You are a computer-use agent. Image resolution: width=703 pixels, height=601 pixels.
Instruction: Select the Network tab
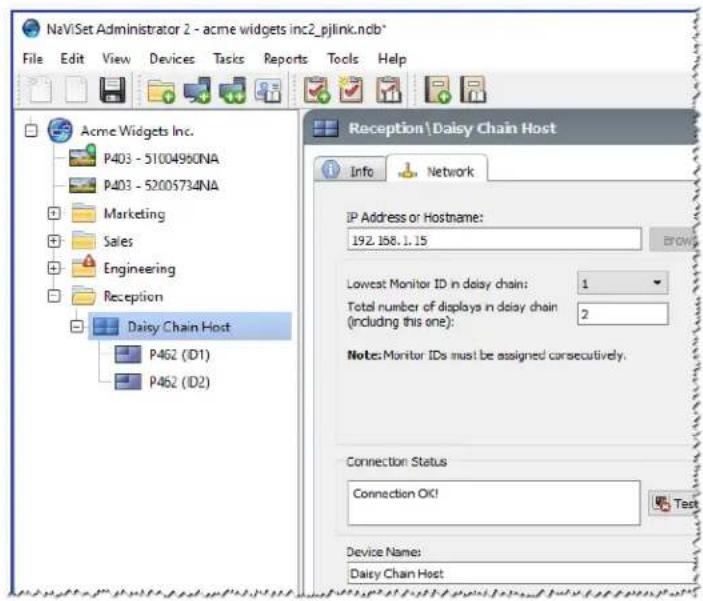(437, 170)
